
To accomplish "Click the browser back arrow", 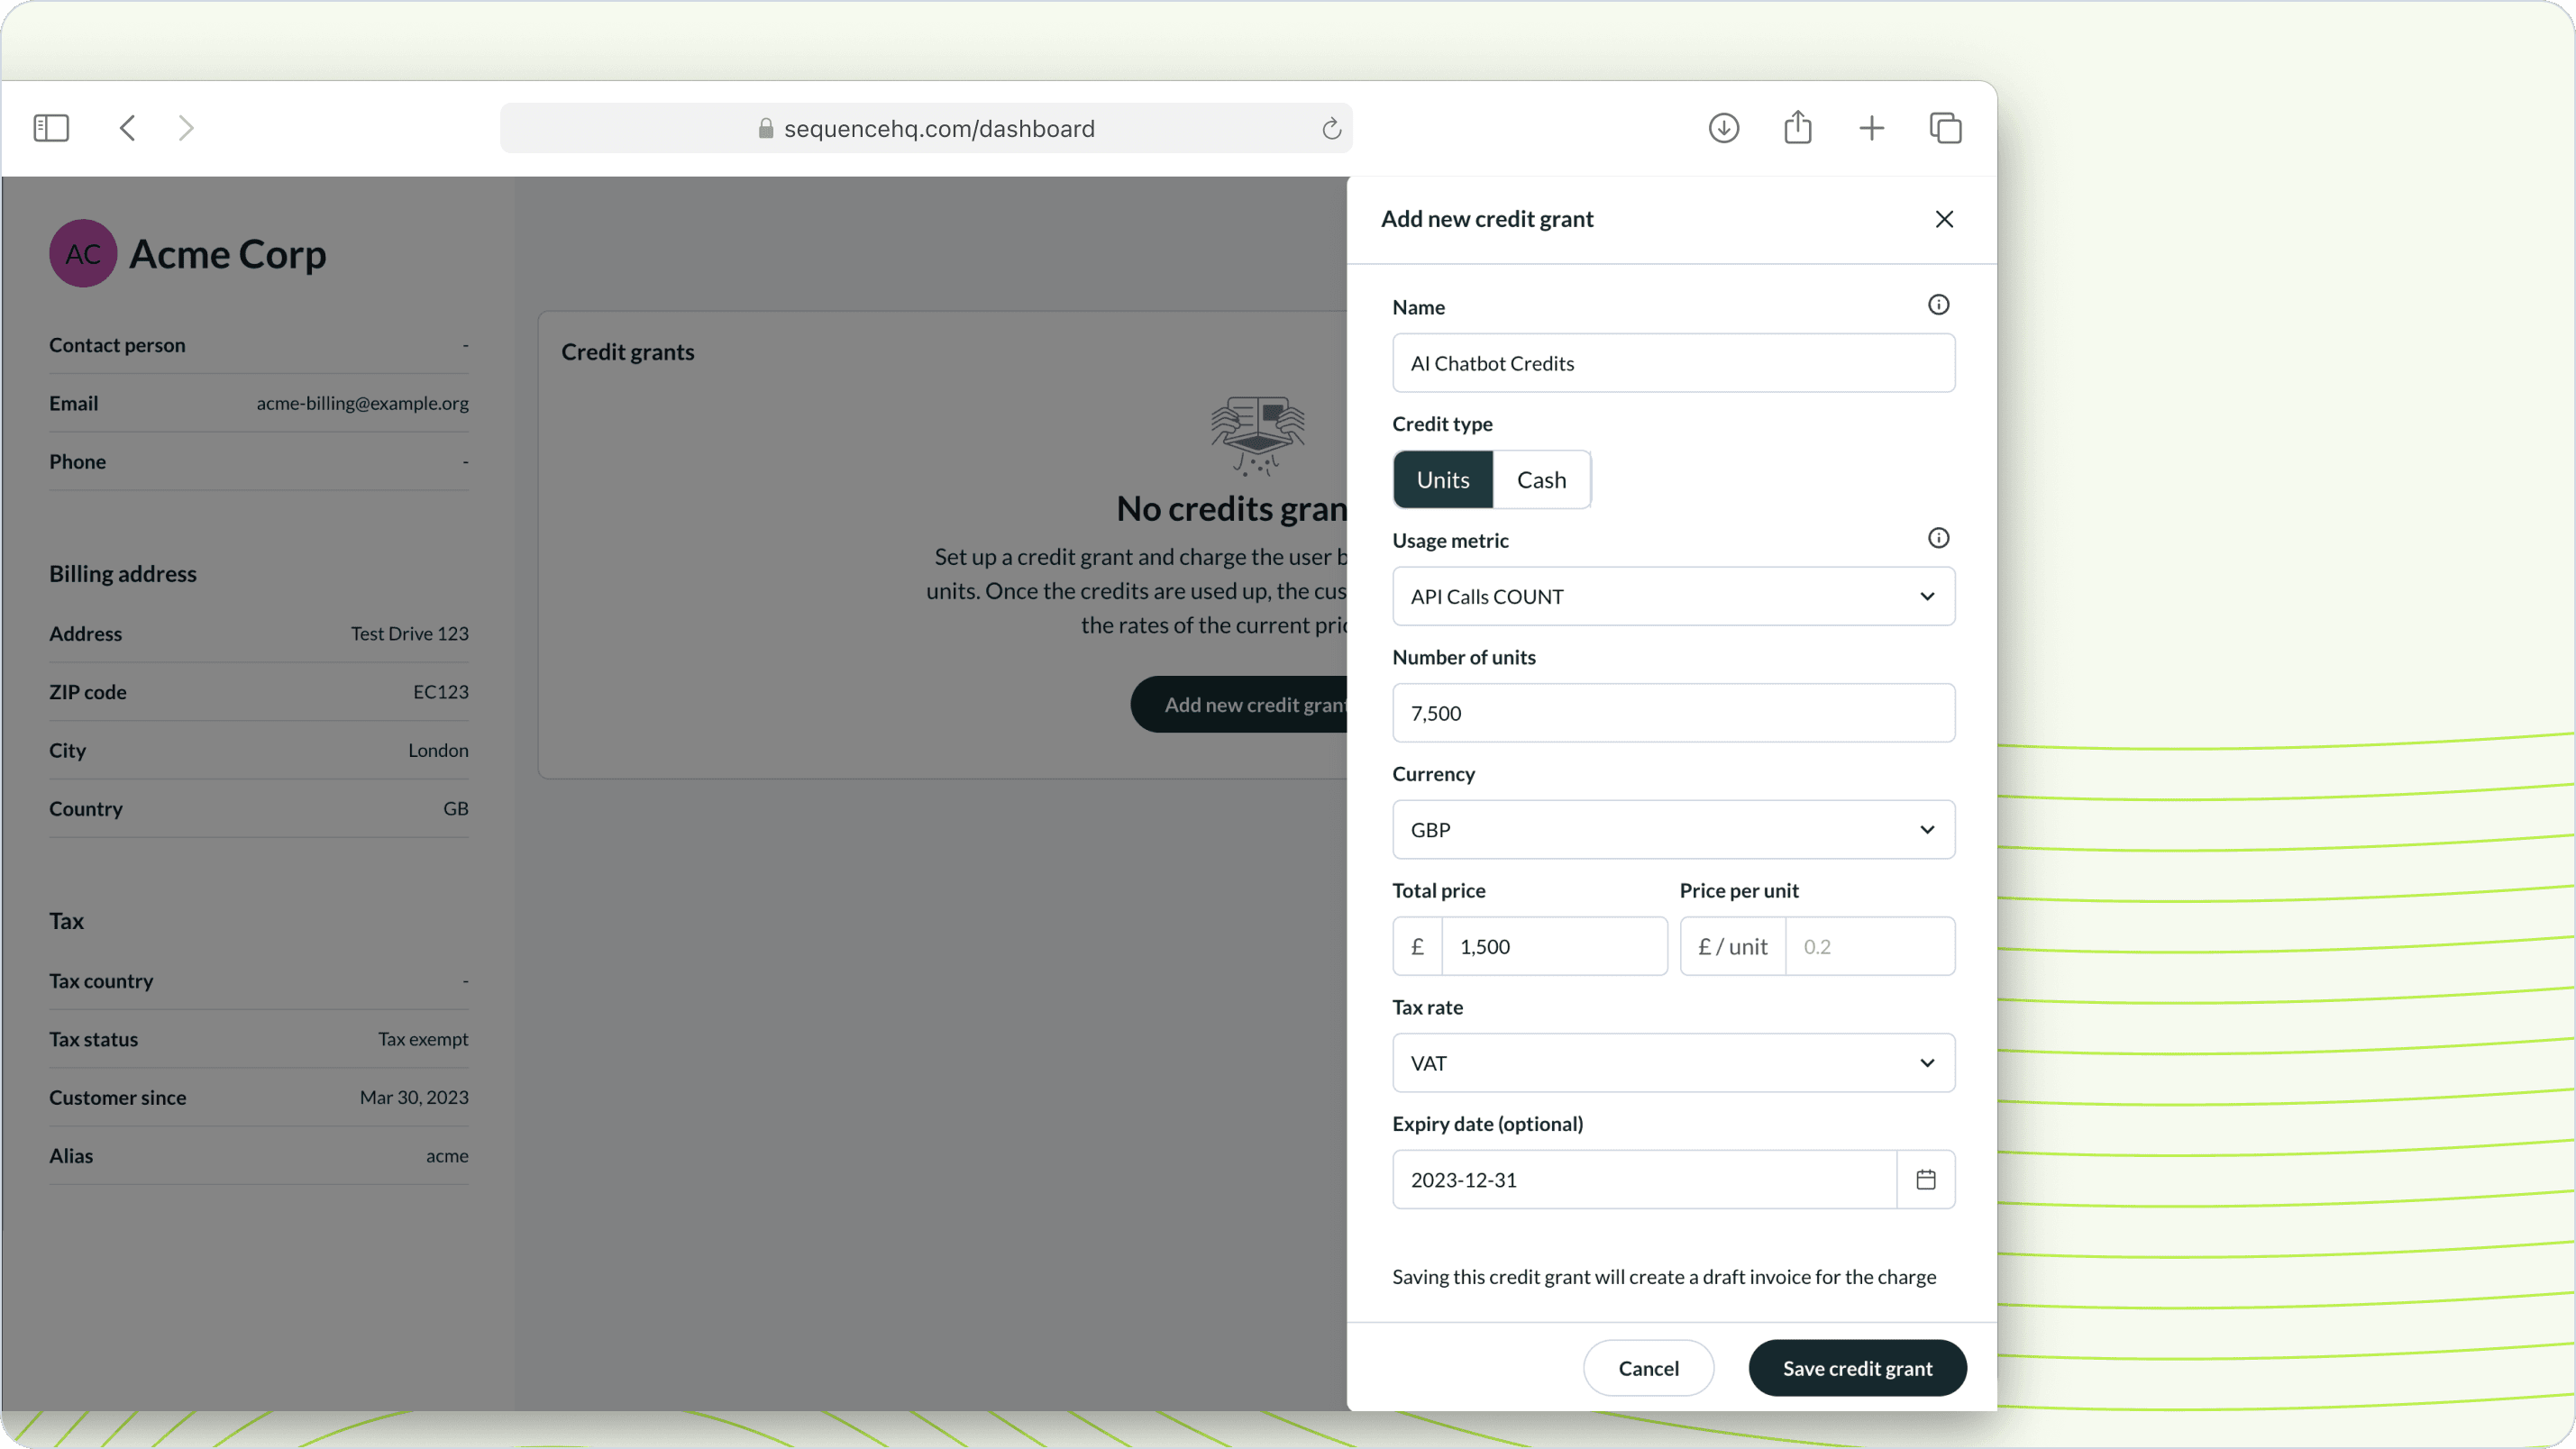I will coord(127,128).
